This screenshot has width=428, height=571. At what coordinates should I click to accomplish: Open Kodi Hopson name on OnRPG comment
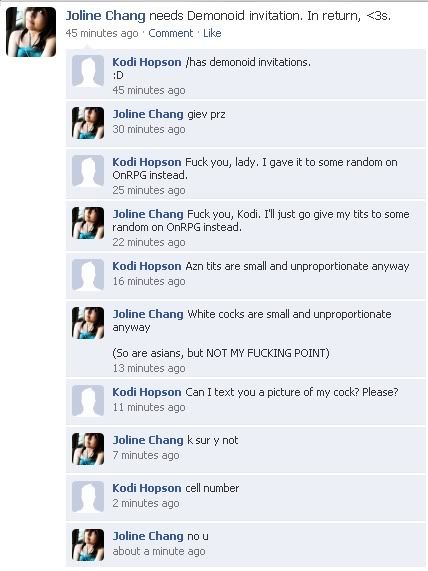click(146, 162)
